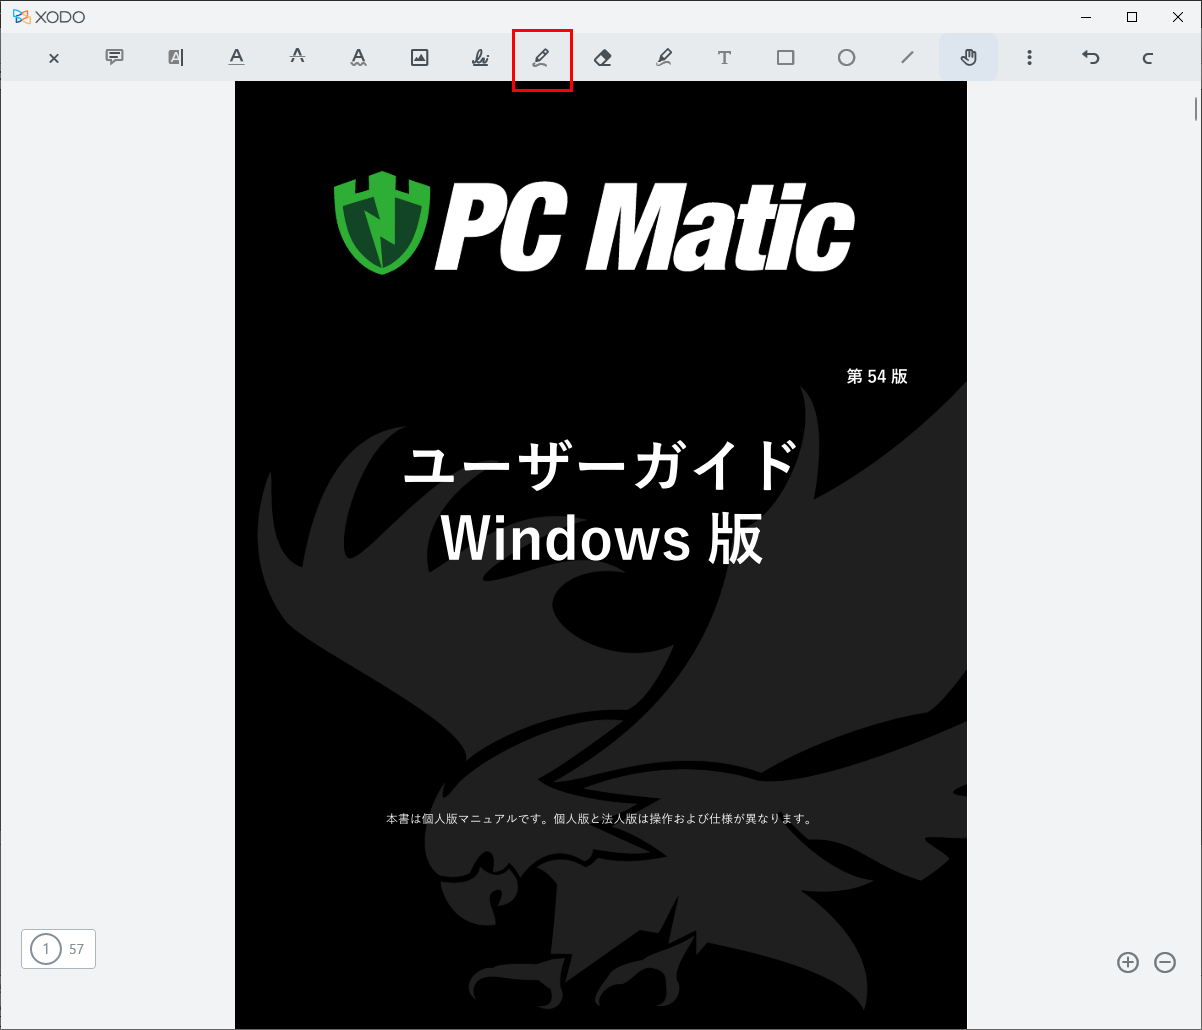Choose the text underline tool

[236, 57]
